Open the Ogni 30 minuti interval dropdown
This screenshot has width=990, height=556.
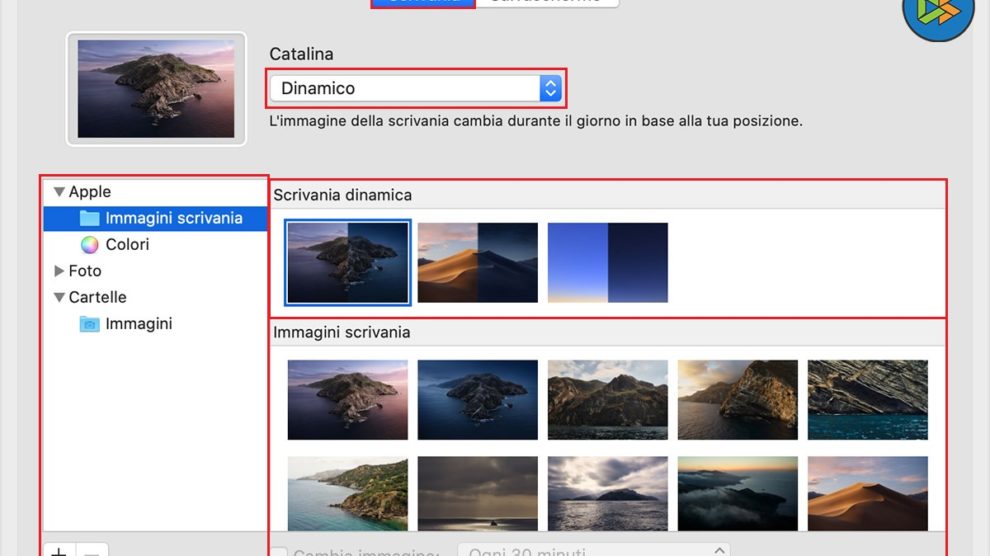point(593,550)
